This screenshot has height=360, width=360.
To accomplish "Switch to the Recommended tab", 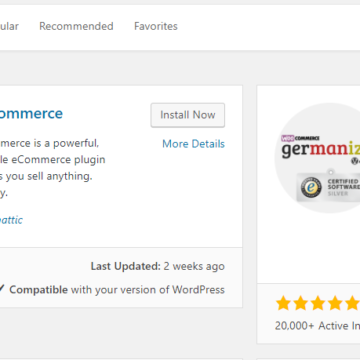I will (x=76, y=26).
